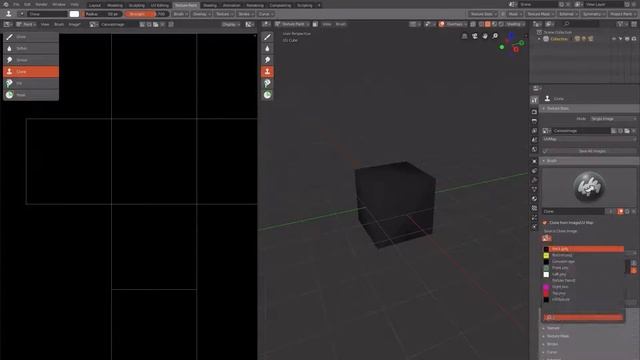Screen dimensions: 640x360
Task: Open the Blender logo menu
Action: (x=6, y=4)
